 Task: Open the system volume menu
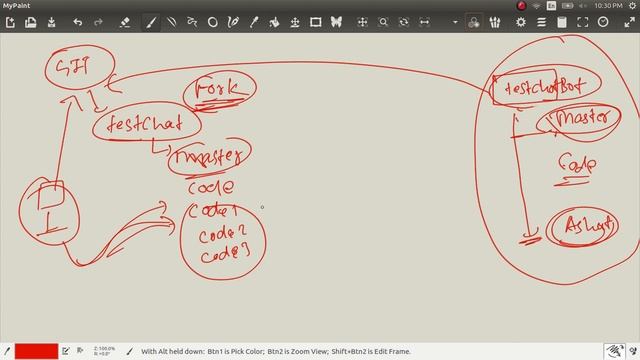coord(583,6)
